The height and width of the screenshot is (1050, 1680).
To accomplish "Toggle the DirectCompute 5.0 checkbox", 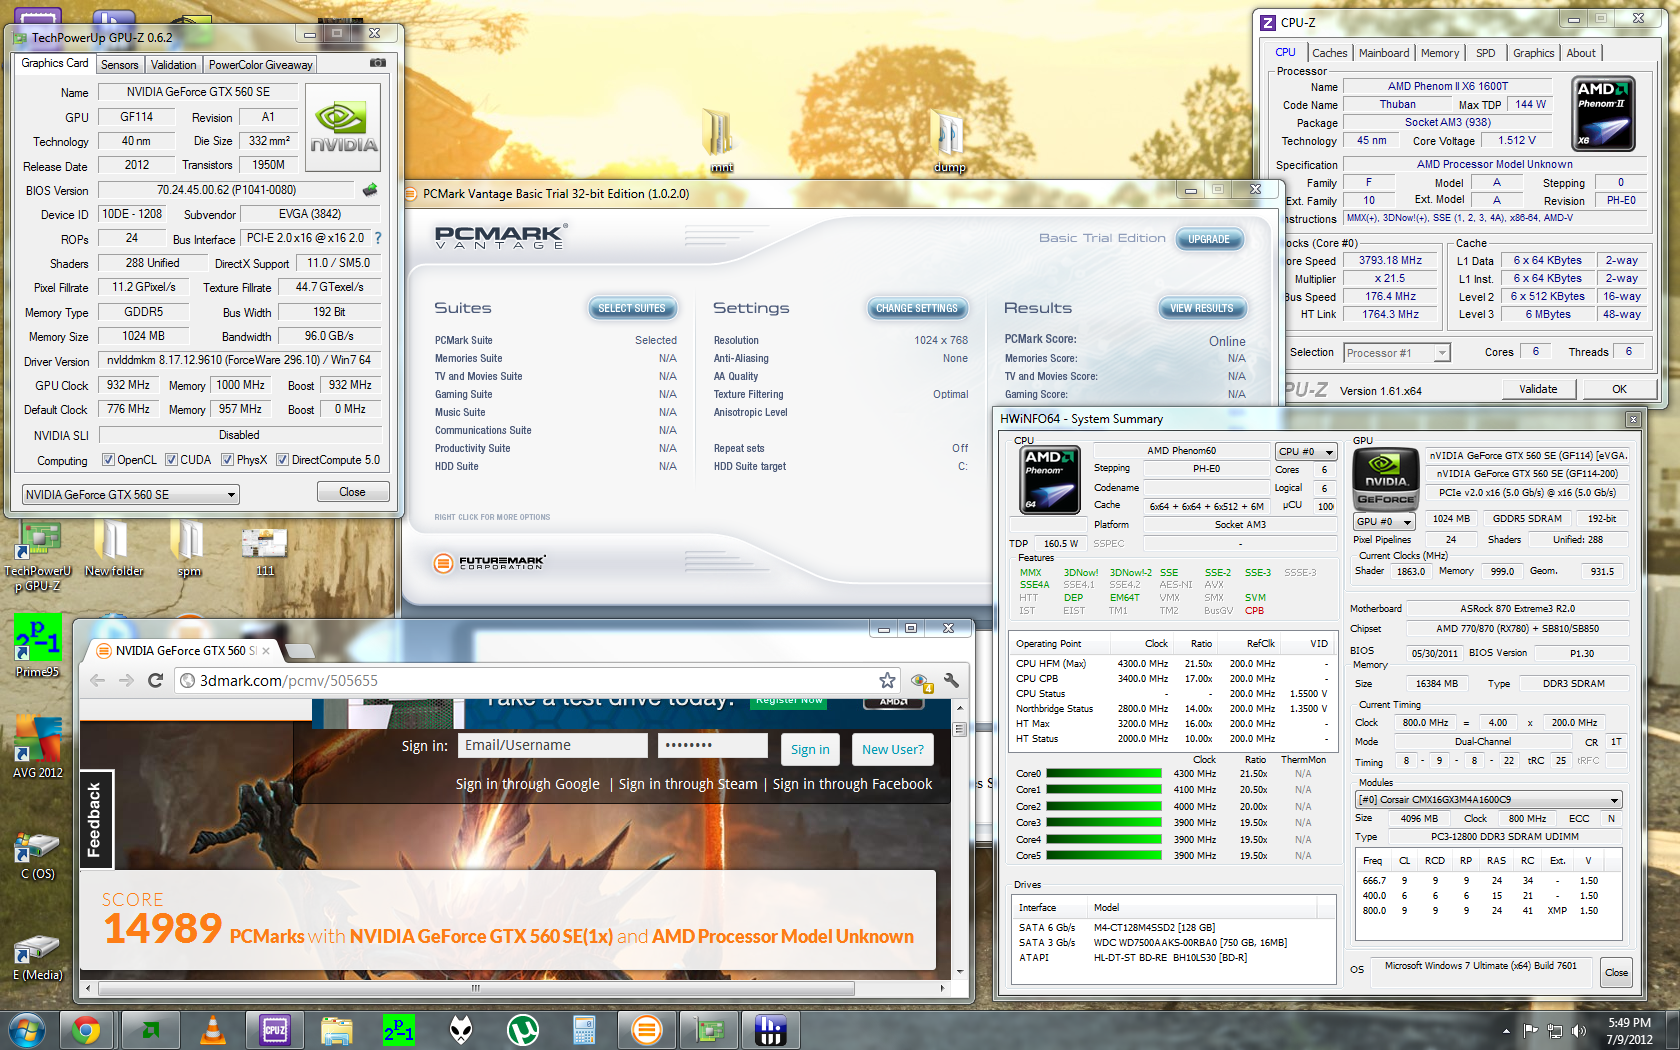I will click(283, 460).
